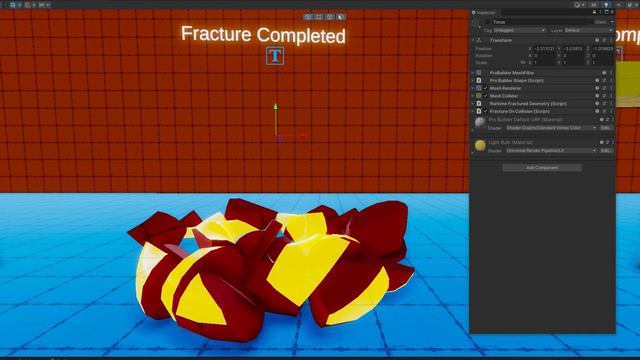Click the 'Fracture Completed' scene text
This screenshot has height=360, width=640.
coord(263,35)
